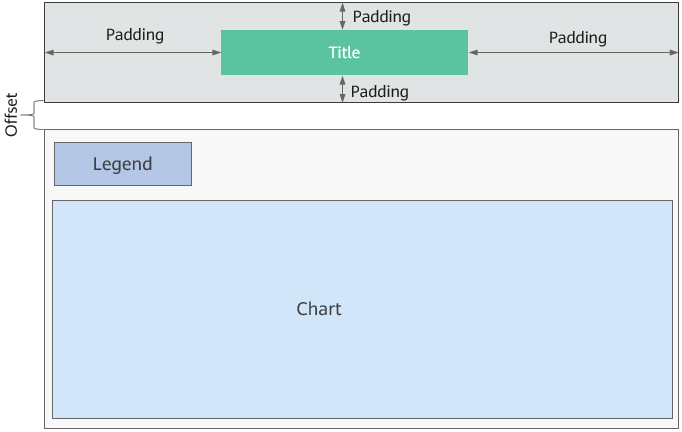Click the word Legend text
Viewport: 682px width, 432px height.
(123, 164)
